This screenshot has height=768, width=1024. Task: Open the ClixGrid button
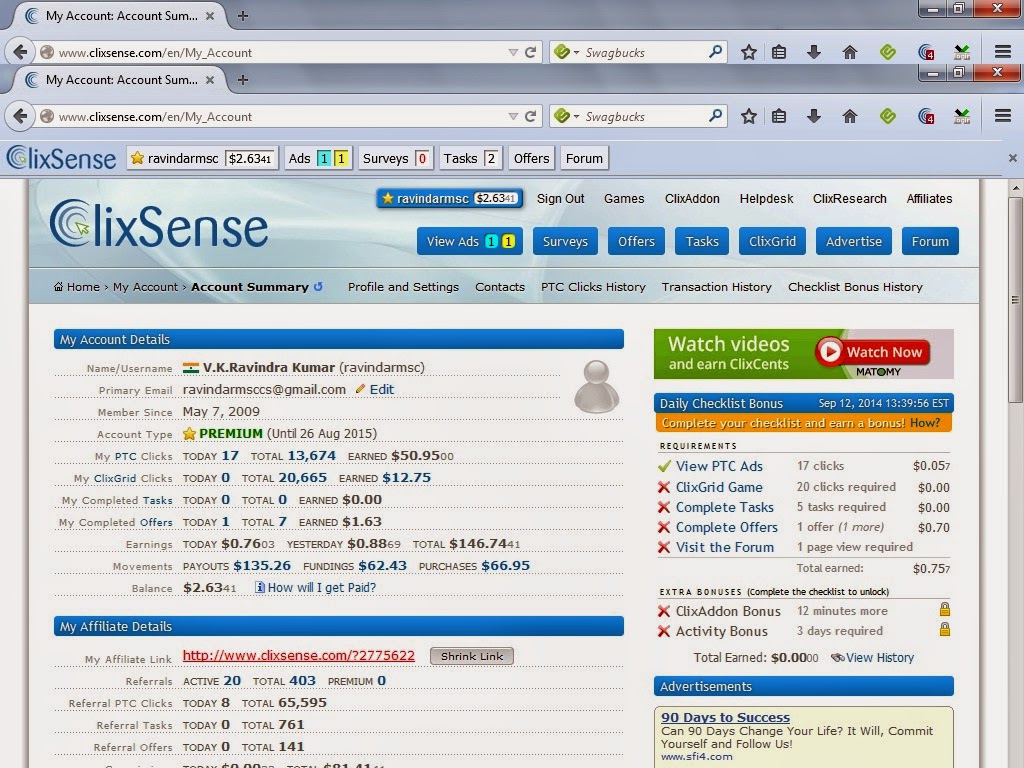click(x=772, y=242)
